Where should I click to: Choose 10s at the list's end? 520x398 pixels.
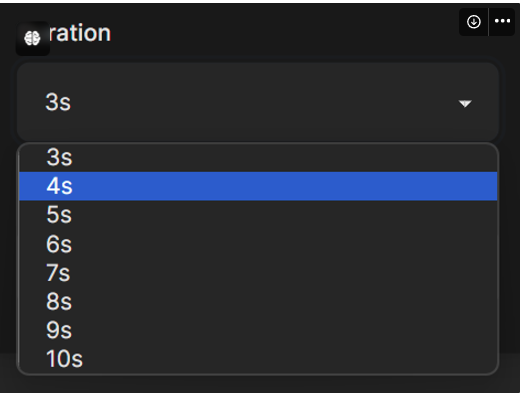[258, 359]
